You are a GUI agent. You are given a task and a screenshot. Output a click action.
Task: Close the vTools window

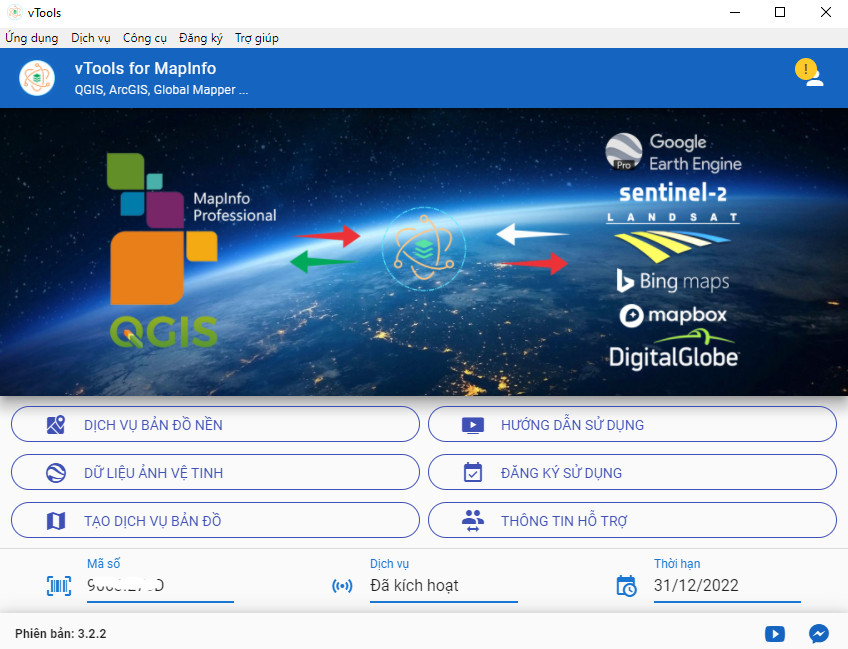825,12
